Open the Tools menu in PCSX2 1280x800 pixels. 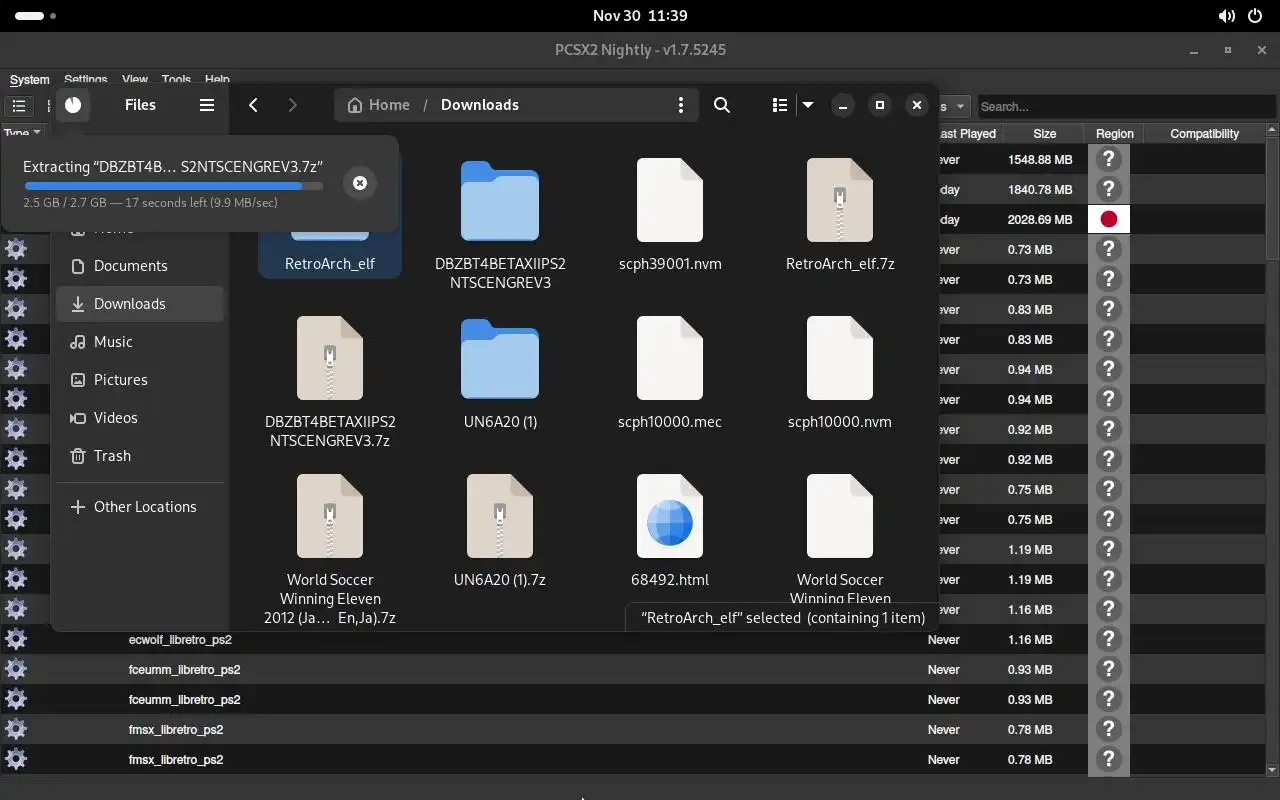pos(176,79)
